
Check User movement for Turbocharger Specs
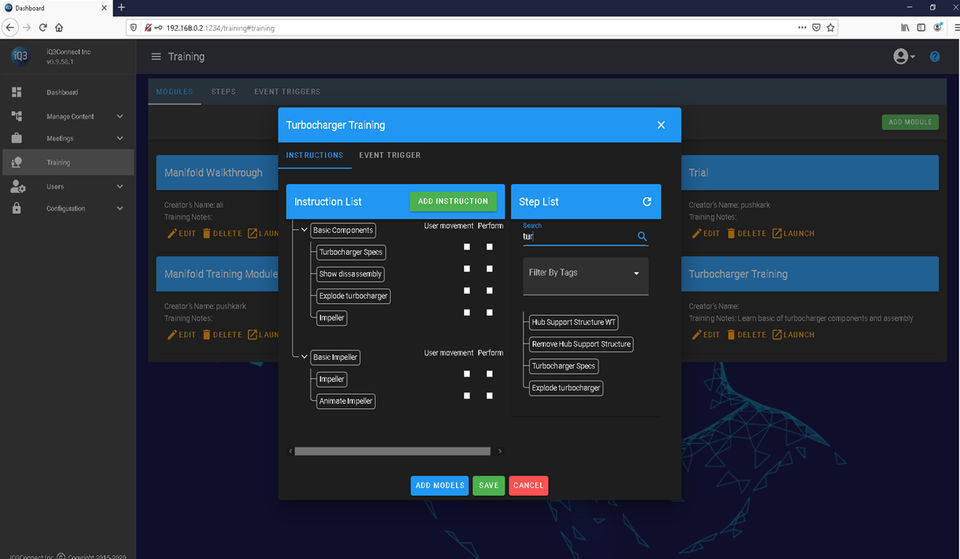point(467,247)
